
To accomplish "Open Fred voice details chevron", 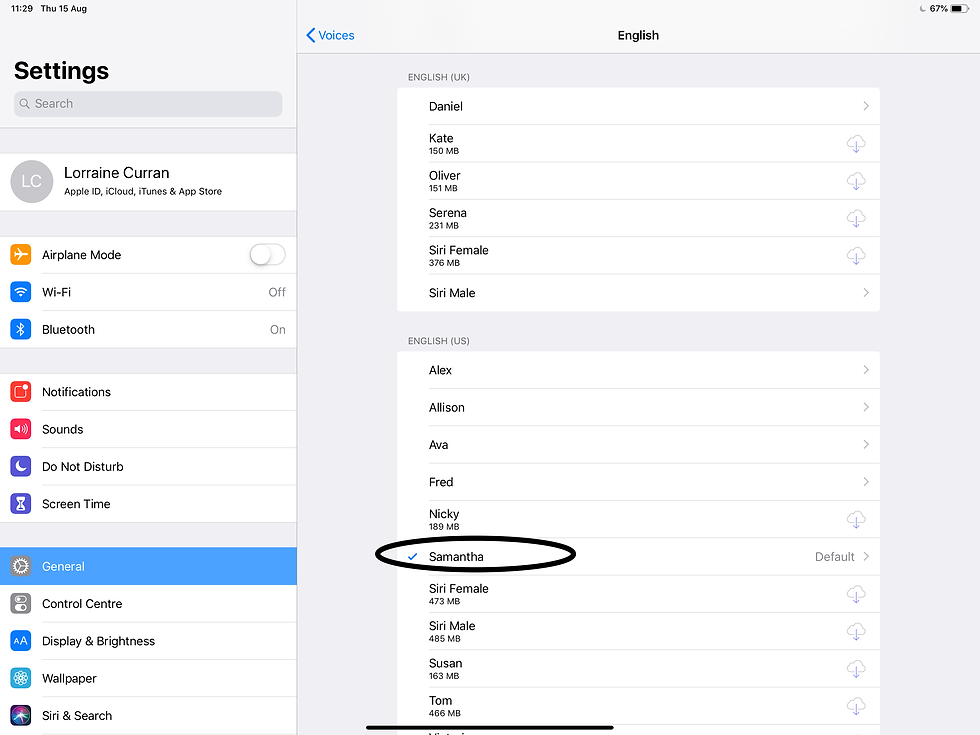I will point(866,482).
